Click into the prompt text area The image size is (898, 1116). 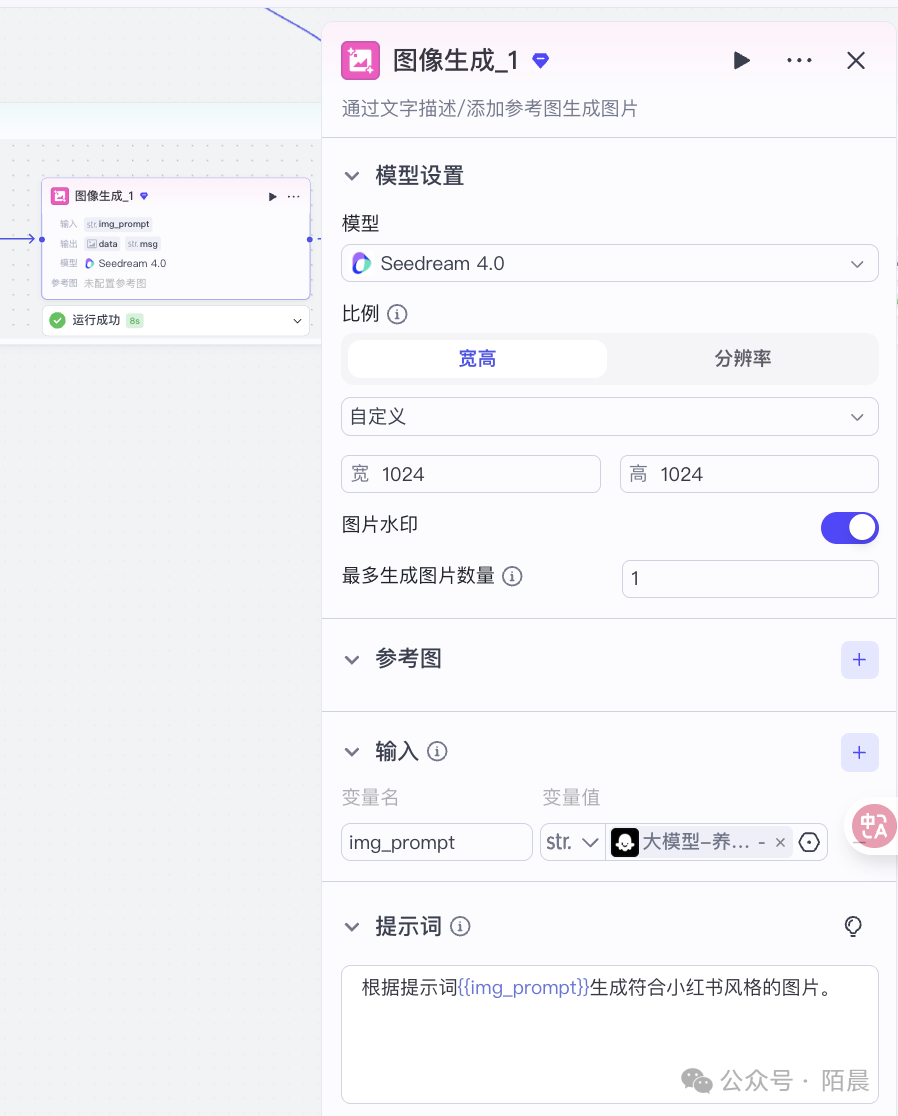tap(610, 1034)
